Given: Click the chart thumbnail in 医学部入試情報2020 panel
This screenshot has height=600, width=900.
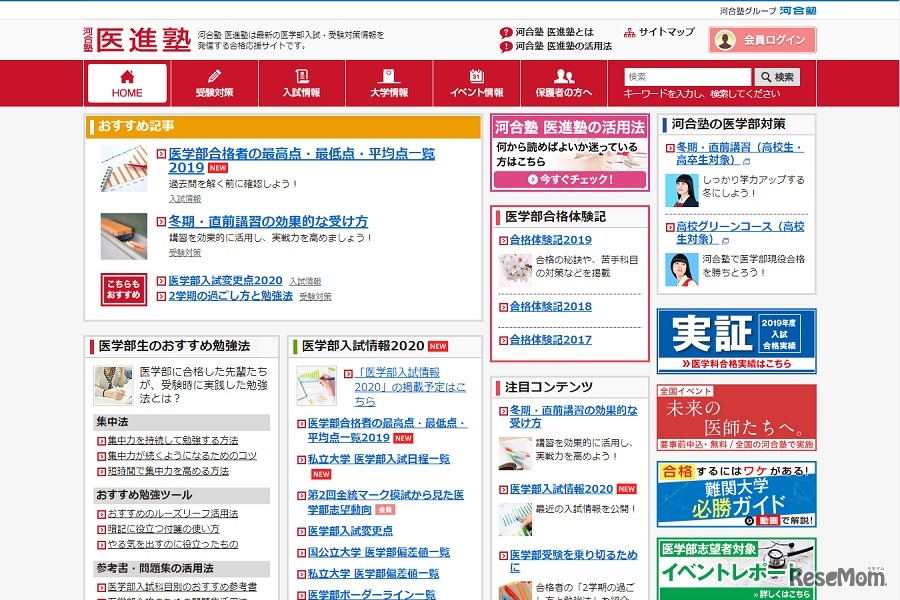Looking at the screenshot, I should (316, 385).
